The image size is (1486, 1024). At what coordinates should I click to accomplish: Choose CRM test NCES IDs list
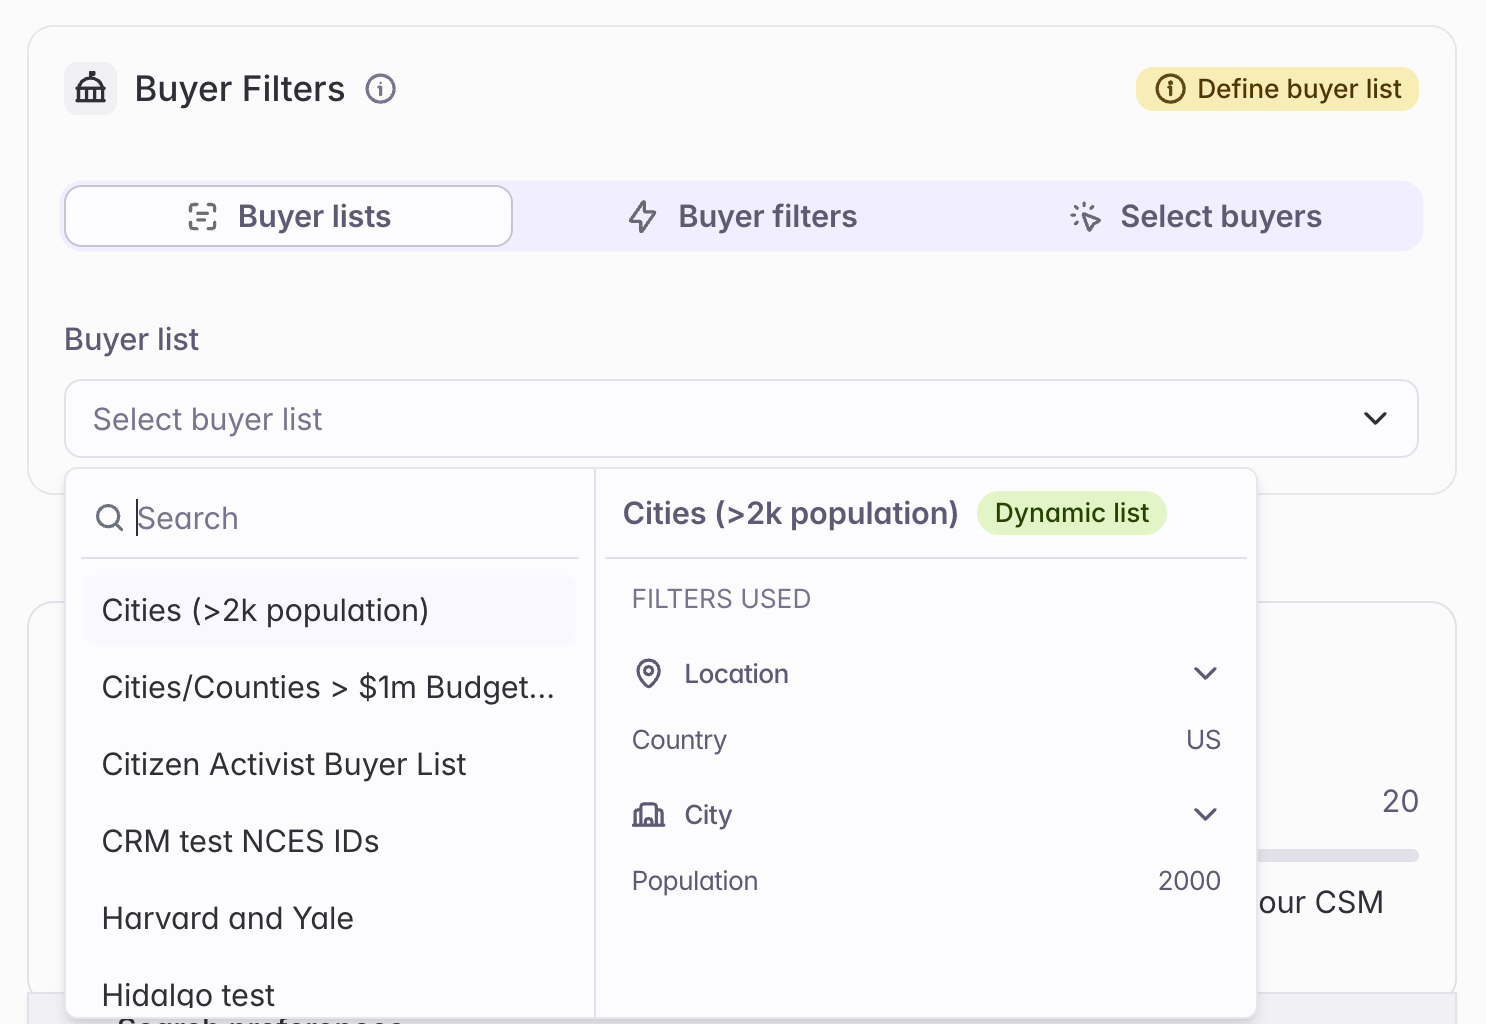330,841
